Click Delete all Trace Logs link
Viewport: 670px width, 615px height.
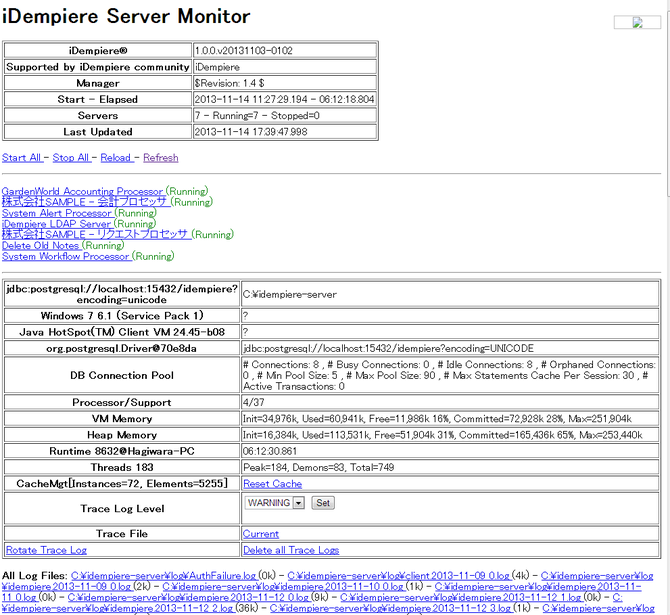291,550
